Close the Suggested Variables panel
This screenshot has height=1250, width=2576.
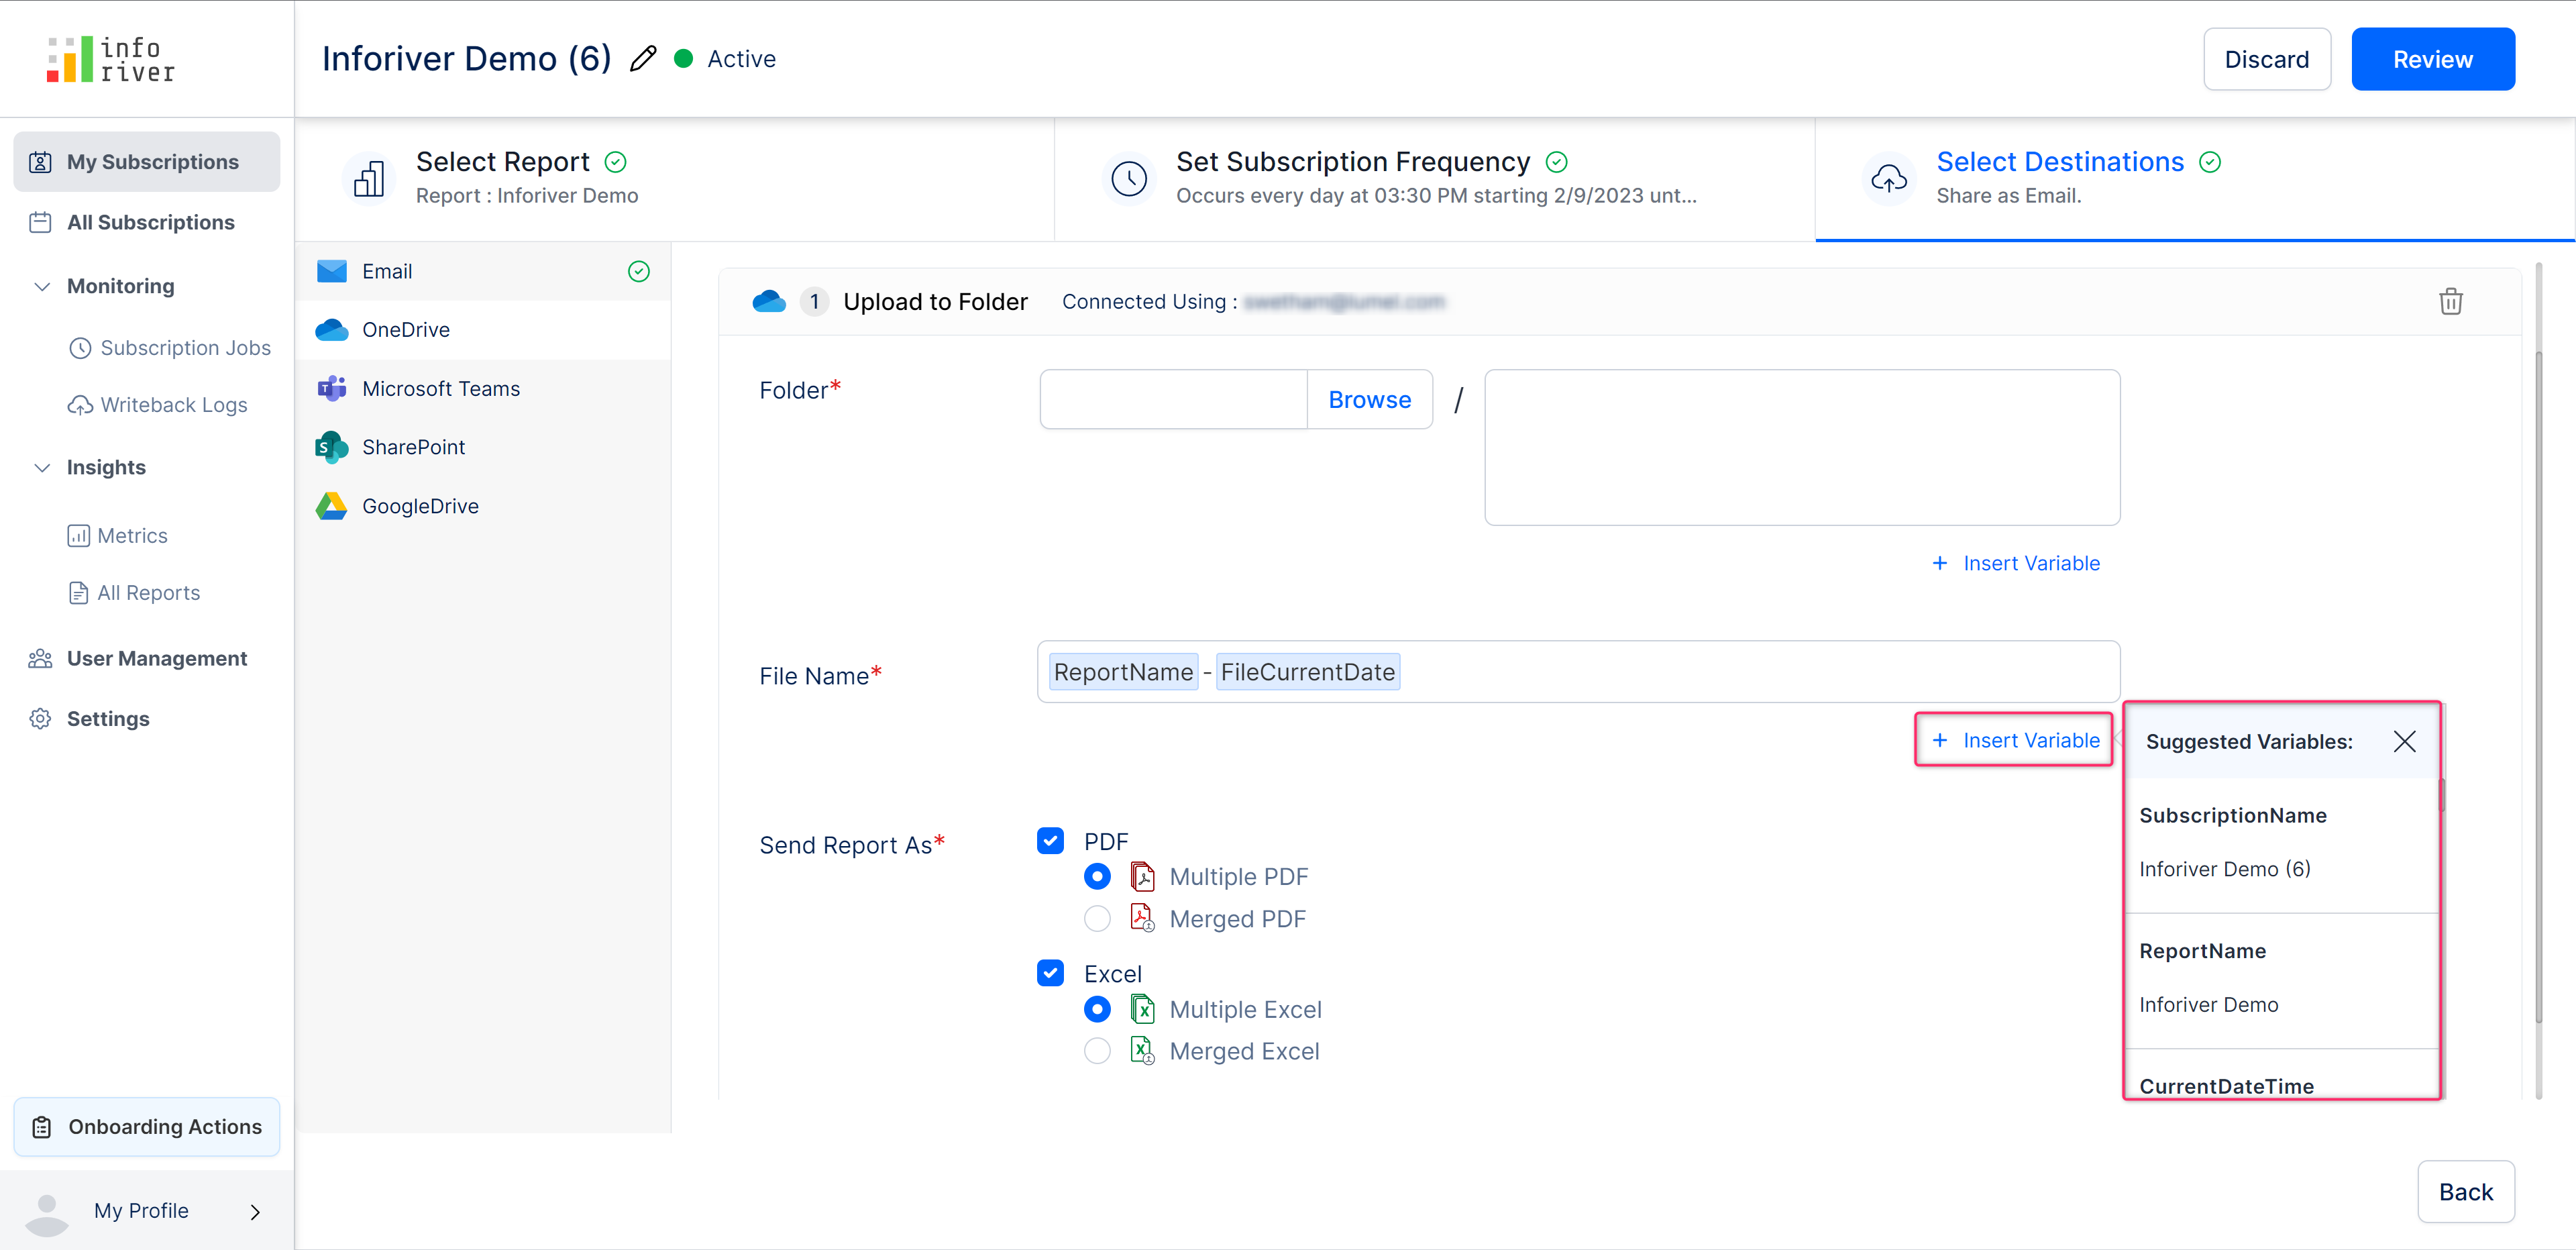click(2404, 741)
